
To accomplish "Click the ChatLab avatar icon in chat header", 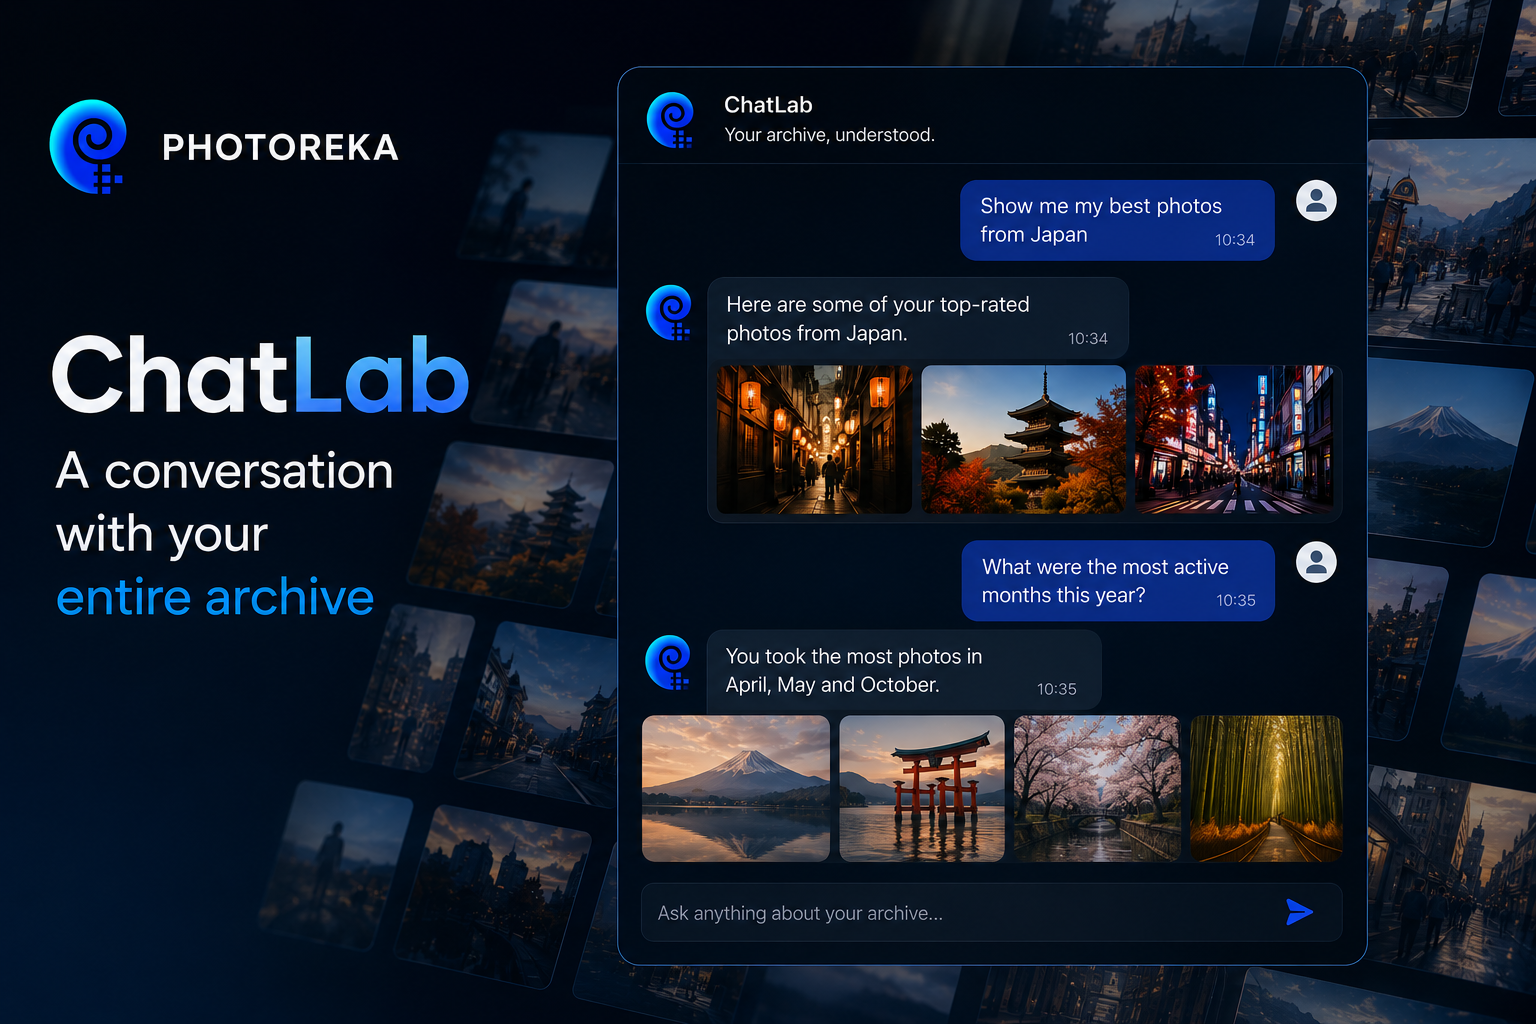I will tap(671, 120).
